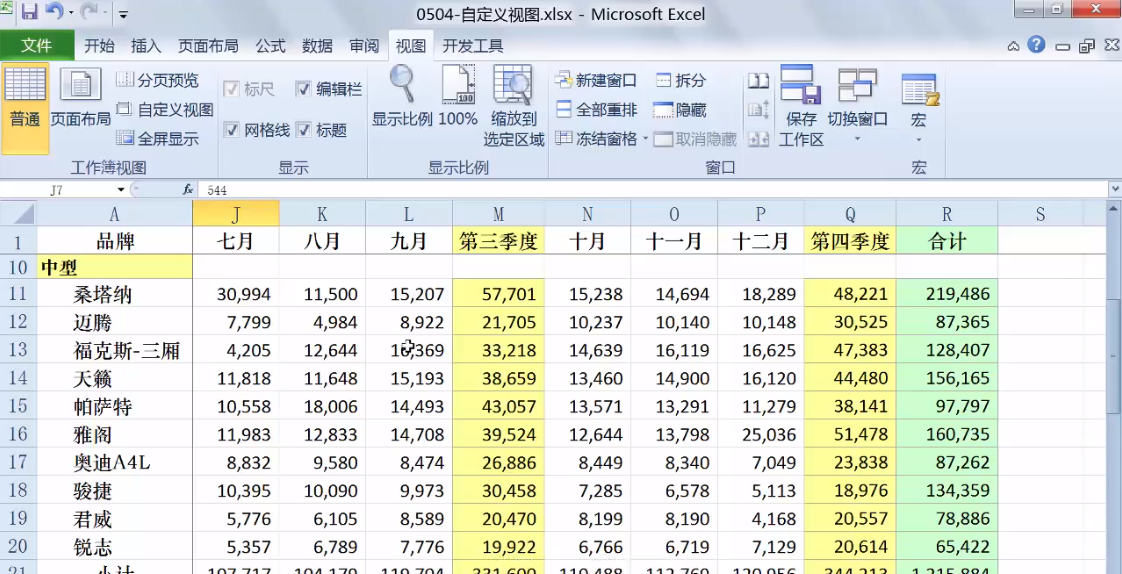Click cell with value 25,036
Screen dimensions: 1122x574
tap(761, 434)
